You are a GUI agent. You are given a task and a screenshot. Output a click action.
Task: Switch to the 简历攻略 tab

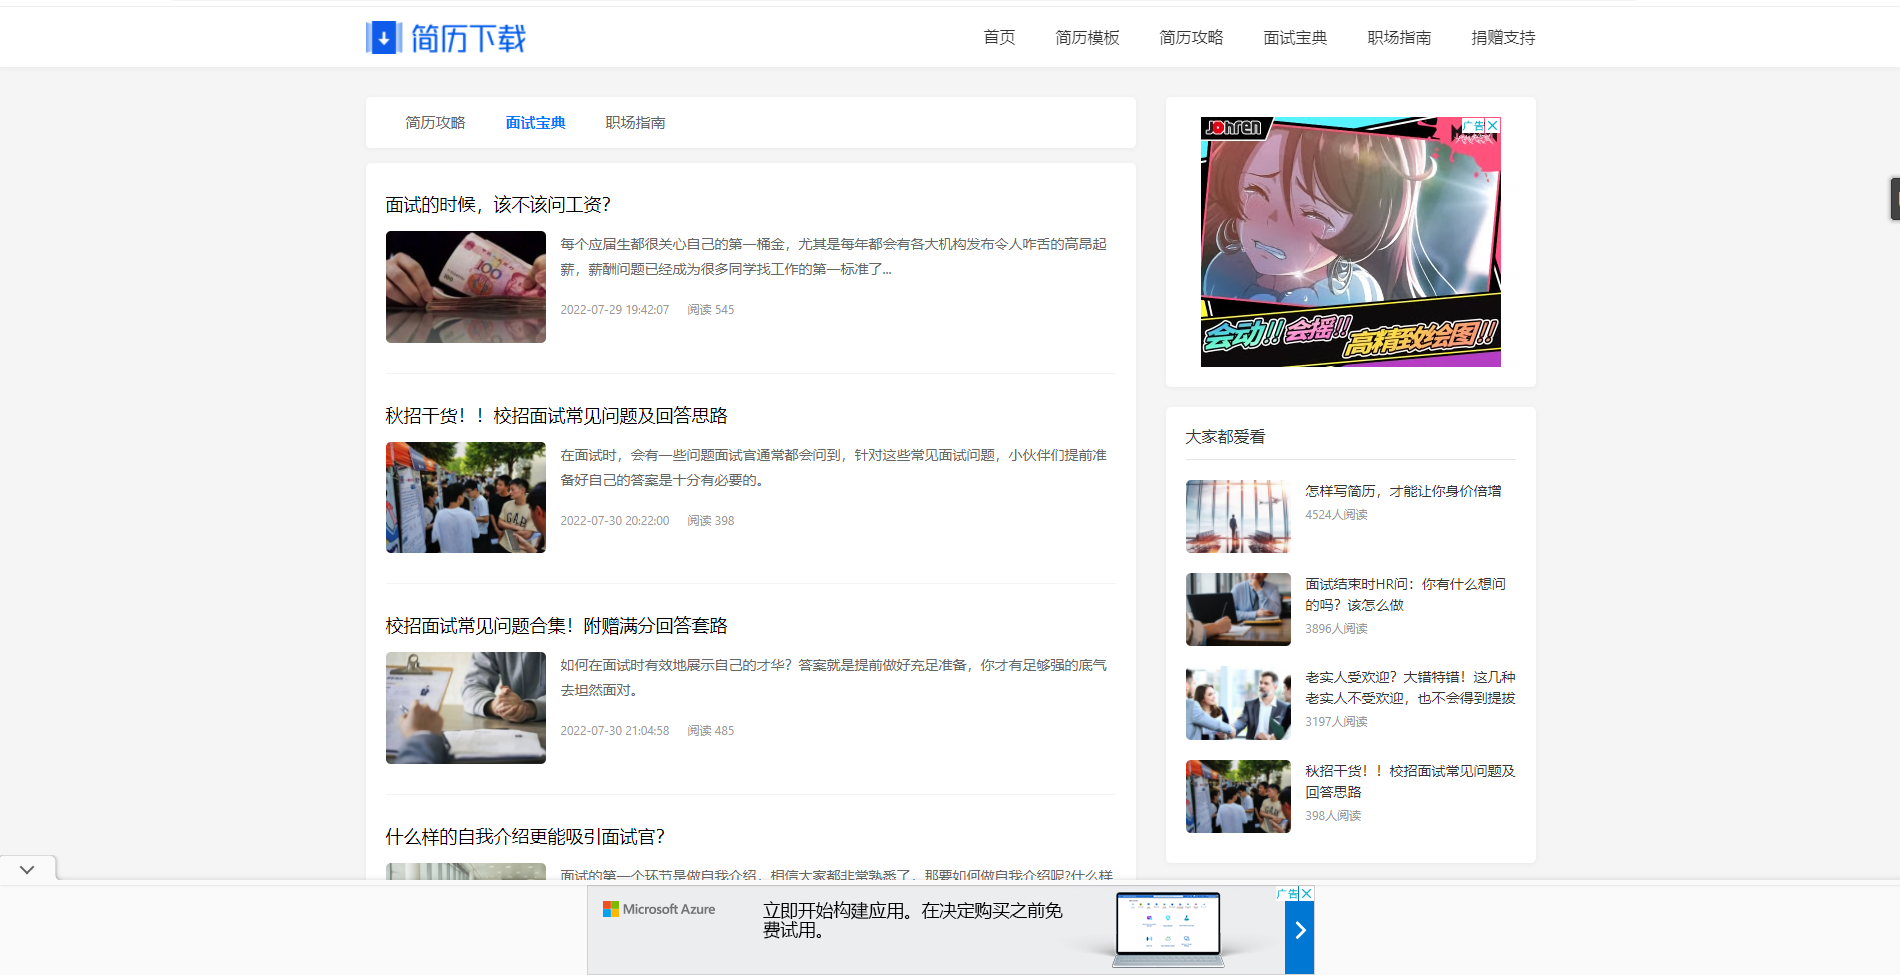tap(436, 122)
